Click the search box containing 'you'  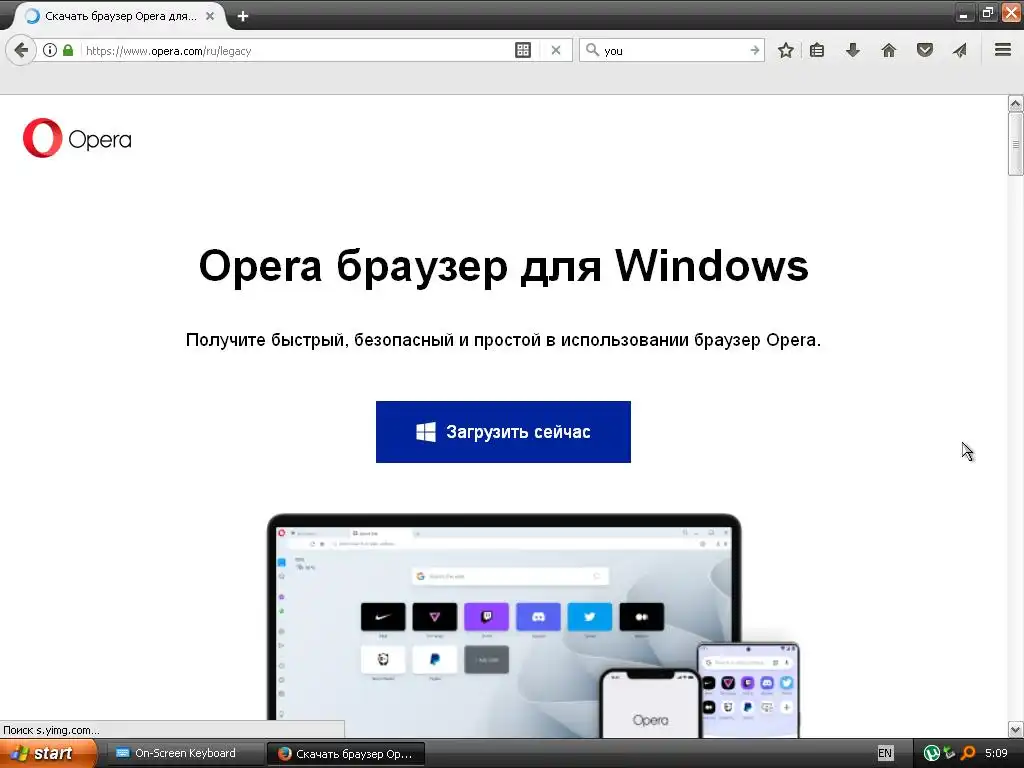point(673,50)
